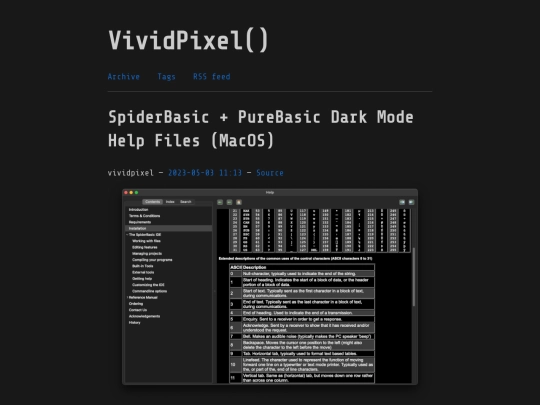Click the vividpixel author name
This screenshot has height=405, width=540.
131,173
